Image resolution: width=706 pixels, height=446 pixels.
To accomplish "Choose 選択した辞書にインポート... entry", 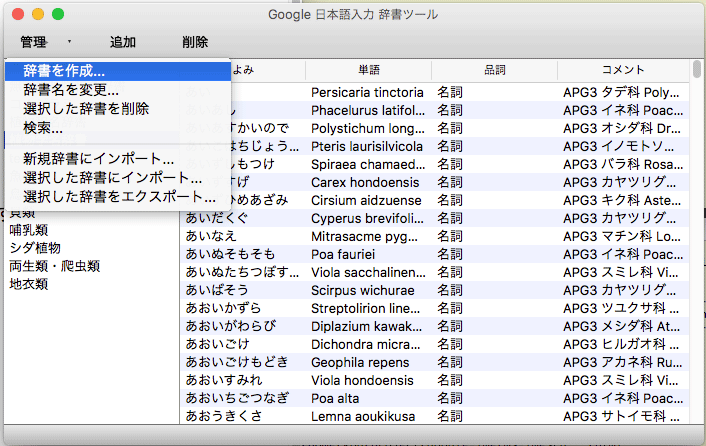I will (118, 178).
